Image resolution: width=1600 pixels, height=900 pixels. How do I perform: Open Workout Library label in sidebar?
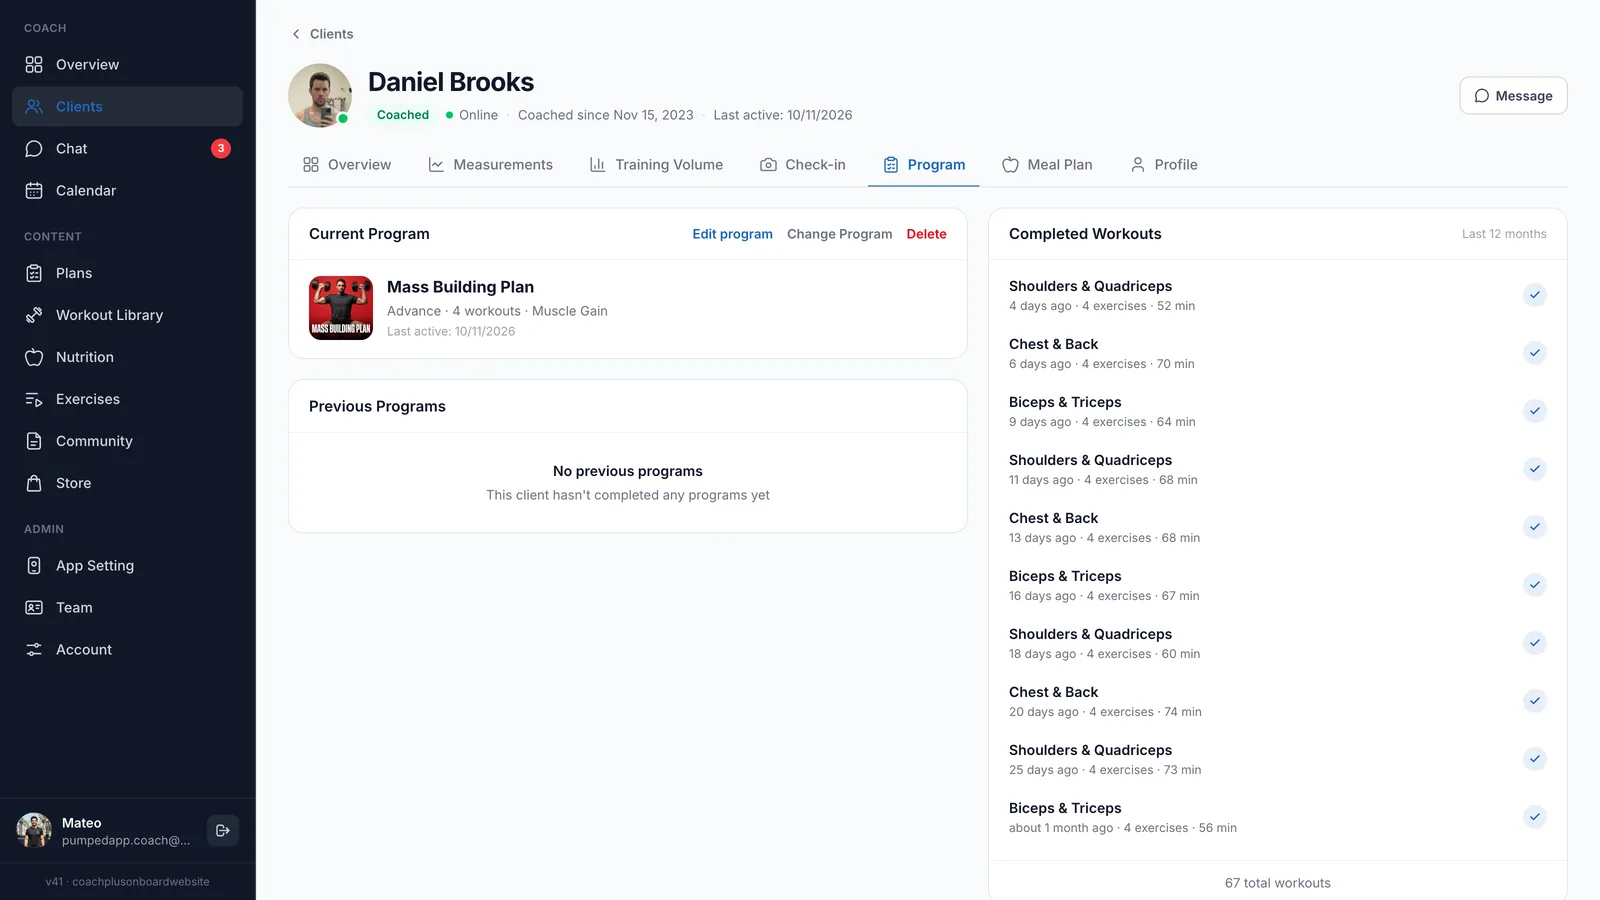click(109, 315)
